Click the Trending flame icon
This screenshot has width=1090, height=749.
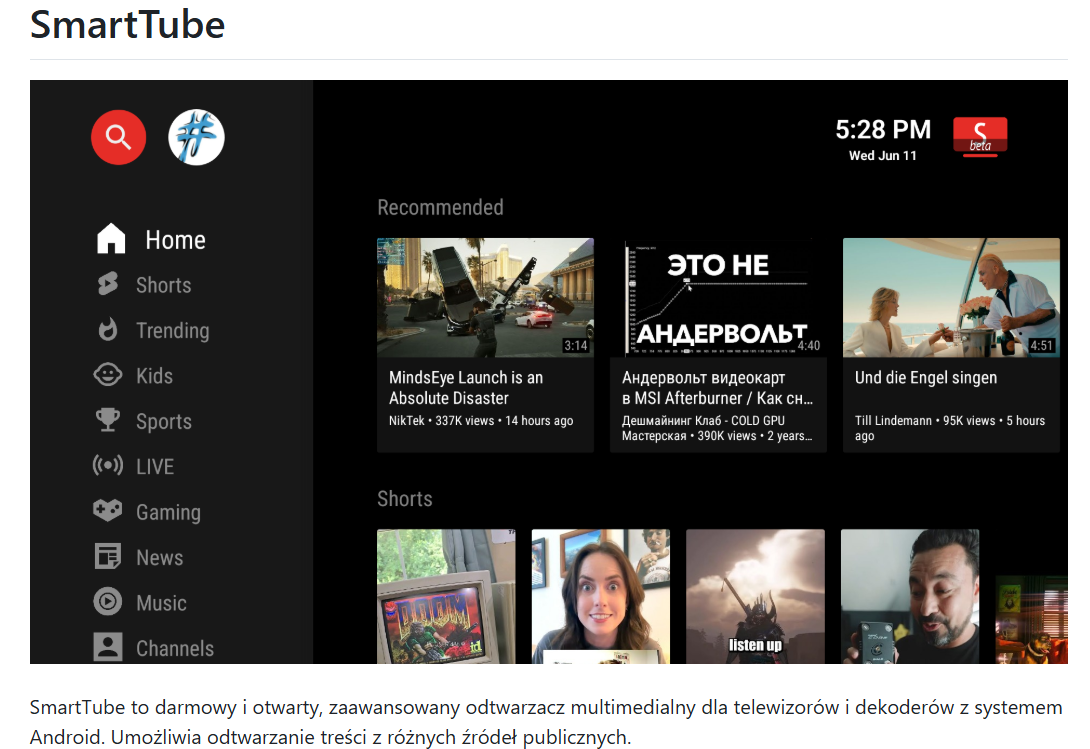[x=108, y=330]
